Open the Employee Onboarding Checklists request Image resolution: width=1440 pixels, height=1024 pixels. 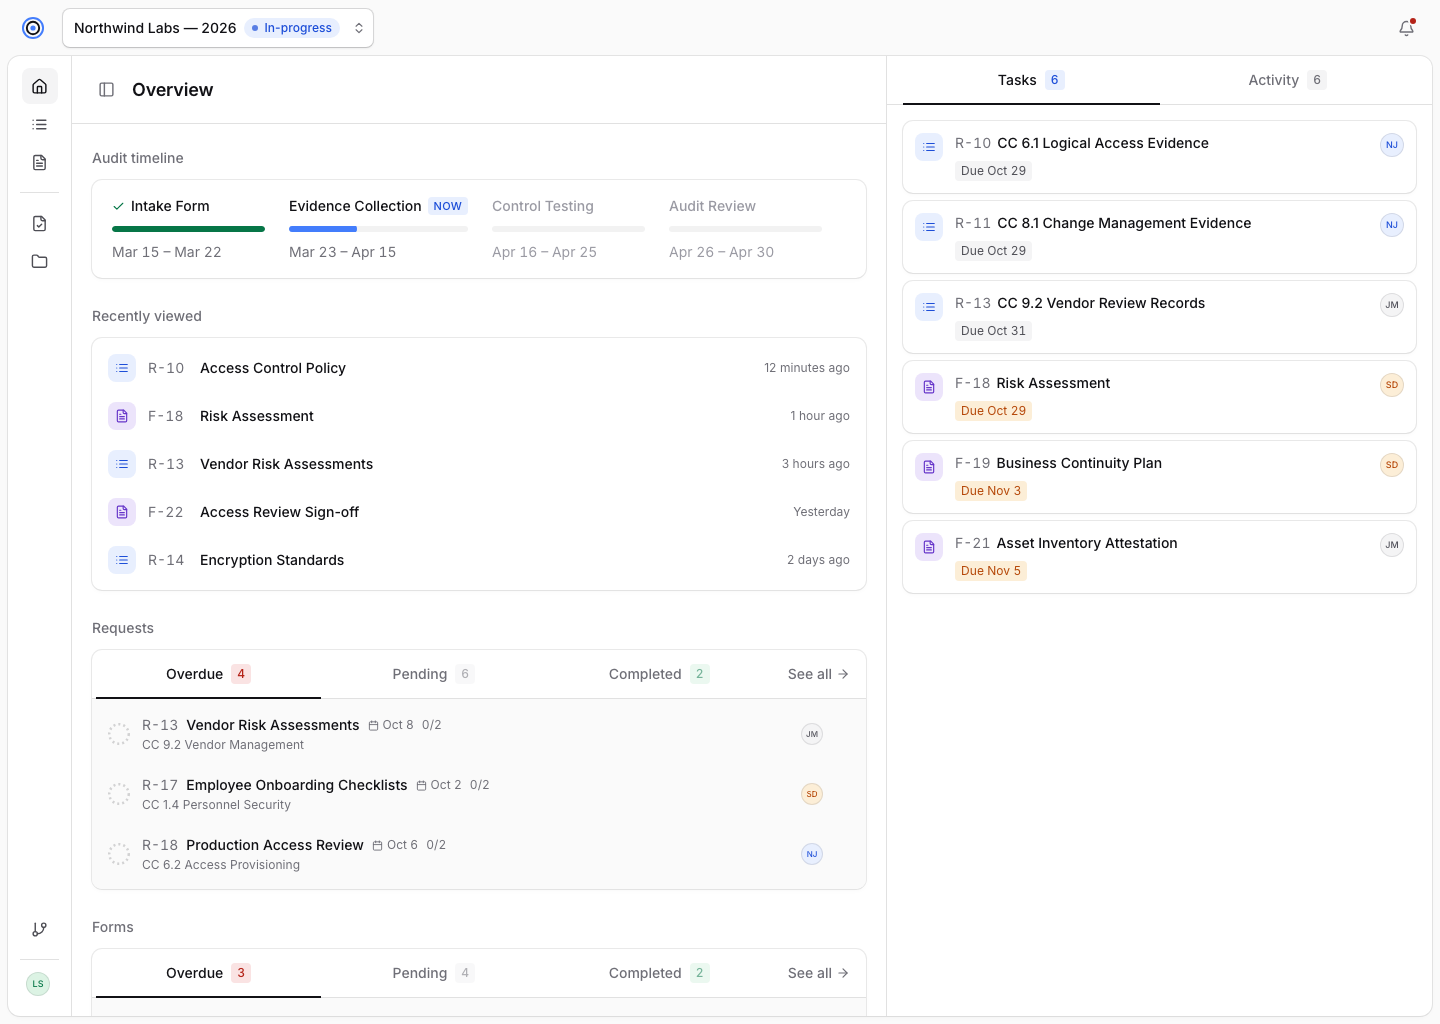click(479, 794)
